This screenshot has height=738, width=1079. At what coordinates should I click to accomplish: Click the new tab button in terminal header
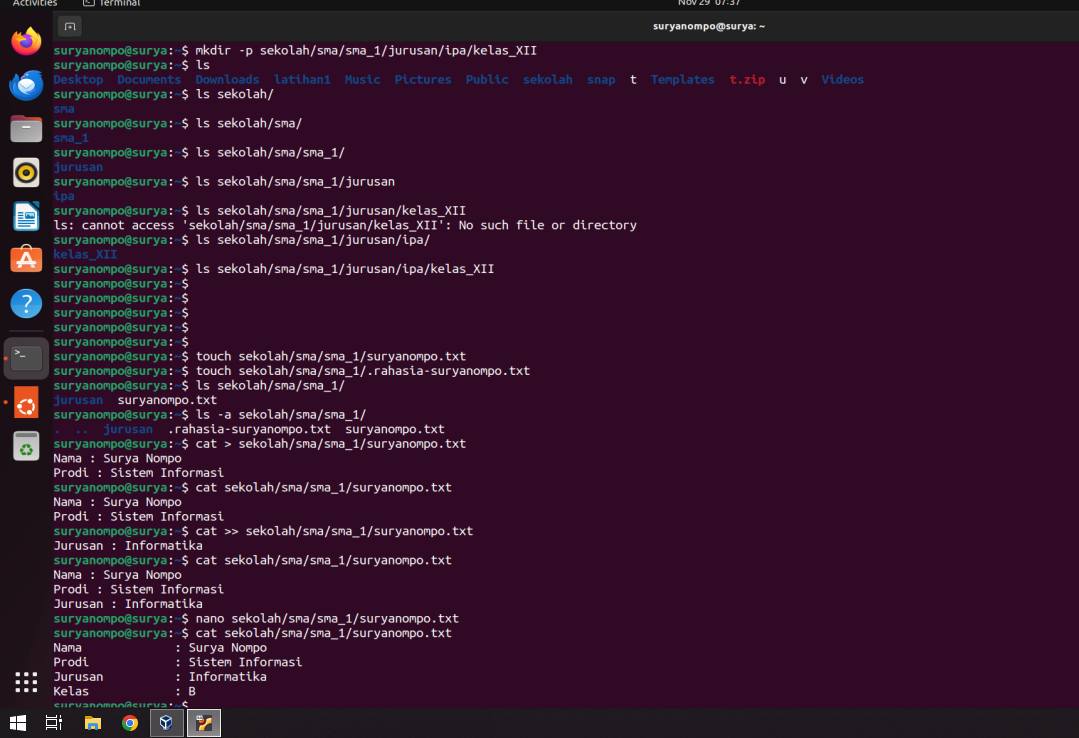70,26
